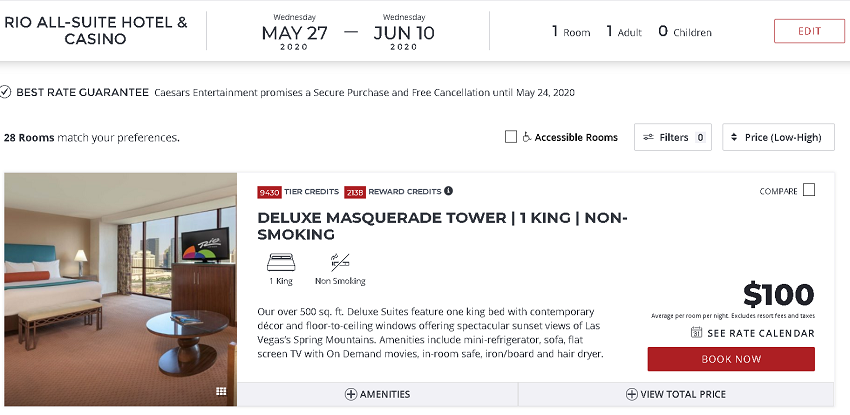Open the Price (Low-High) sort dropdown

778,137
